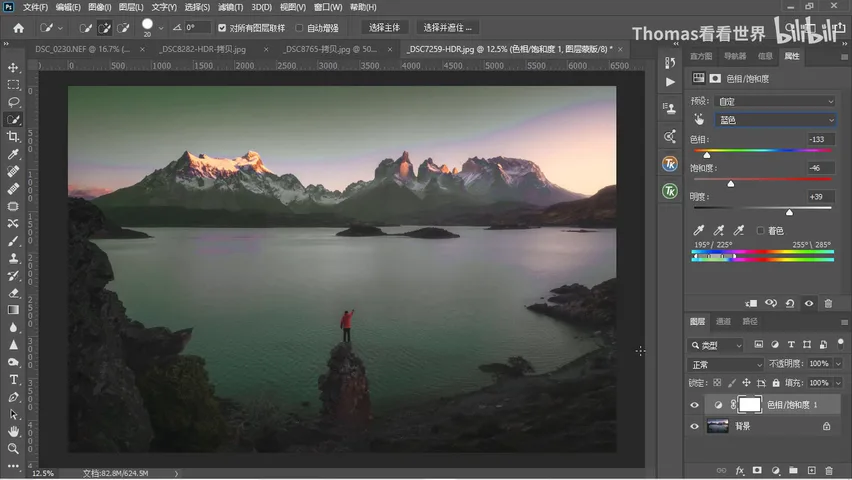This screenshot has height=480, width=852.
Task: Switch to the Channels (通道) tab
Action: tap(723, 321)
